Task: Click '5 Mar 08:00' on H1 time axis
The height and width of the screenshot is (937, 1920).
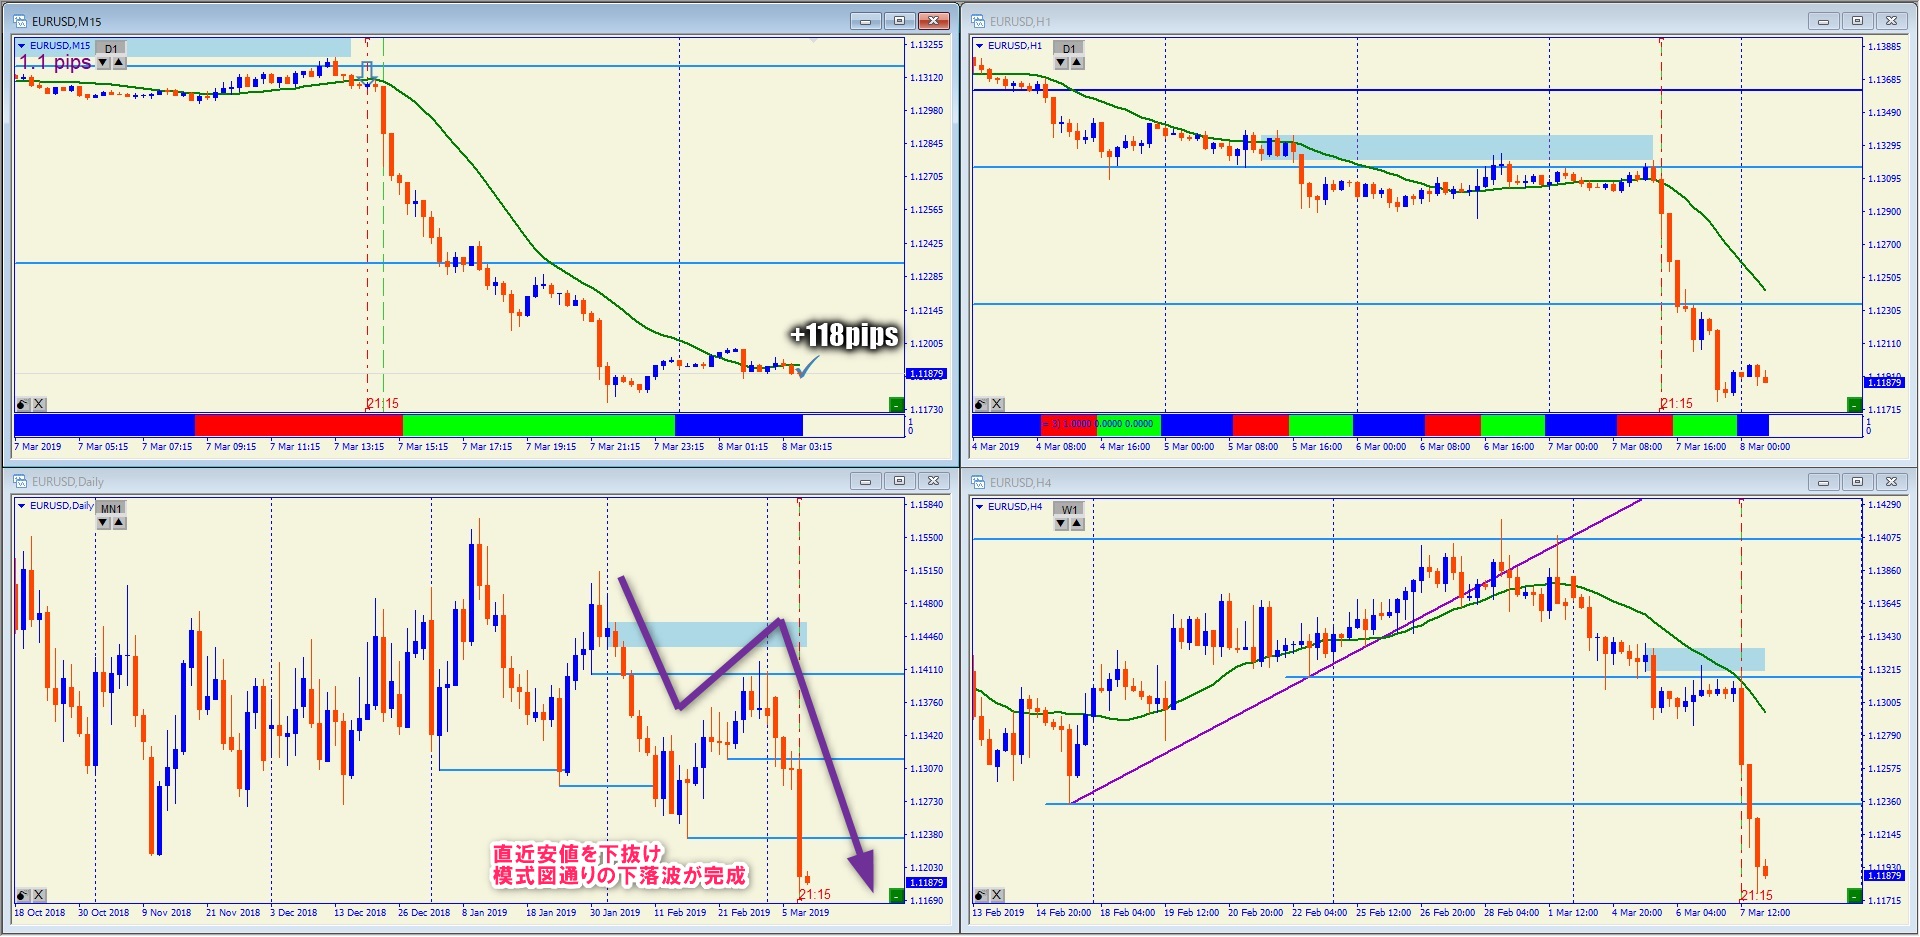Action: tap(1253, 447)
